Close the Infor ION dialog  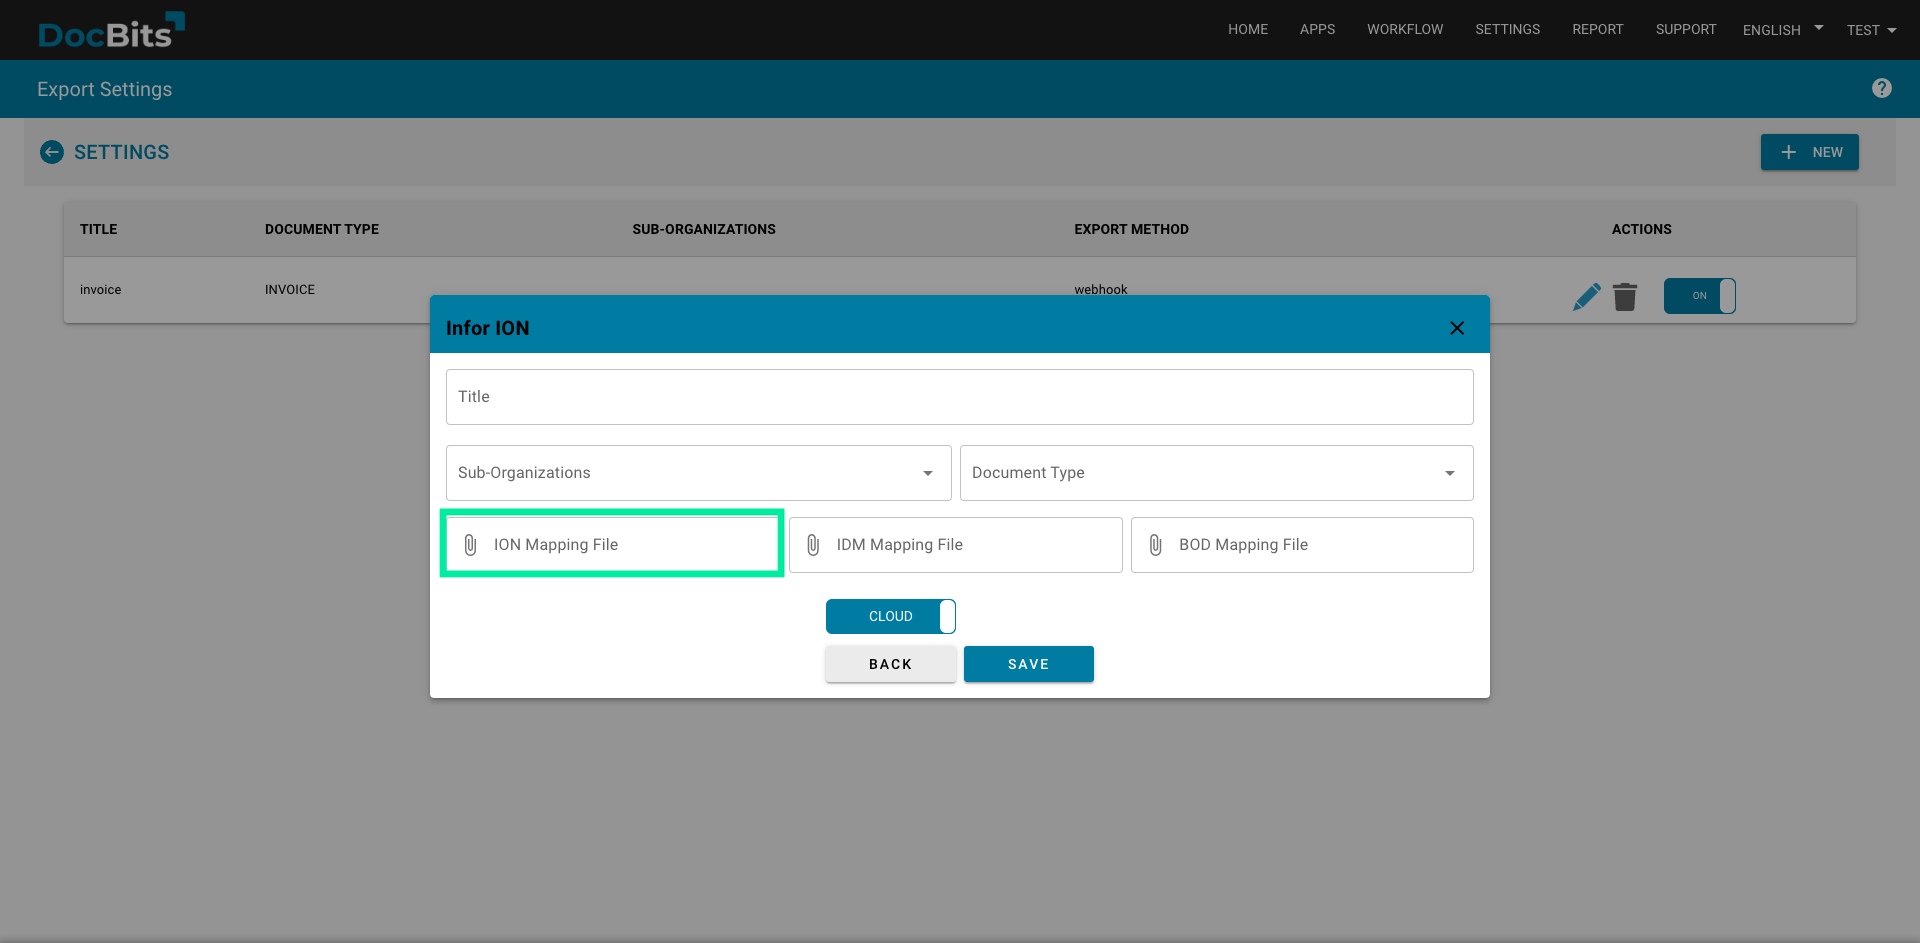click(1456, 327)
